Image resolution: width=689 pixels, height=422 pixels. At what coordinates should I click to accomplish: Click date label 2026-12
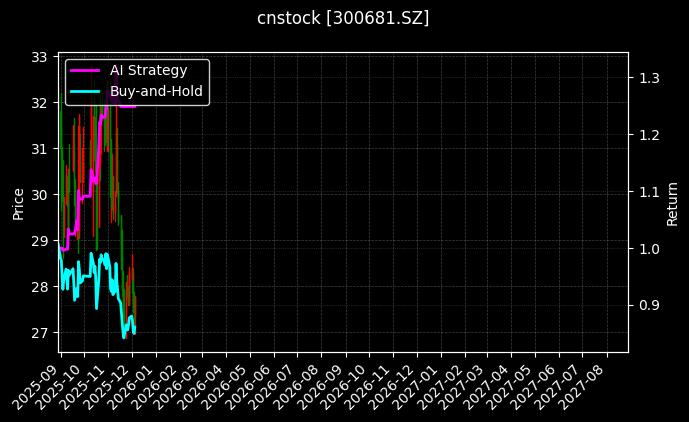391,386
